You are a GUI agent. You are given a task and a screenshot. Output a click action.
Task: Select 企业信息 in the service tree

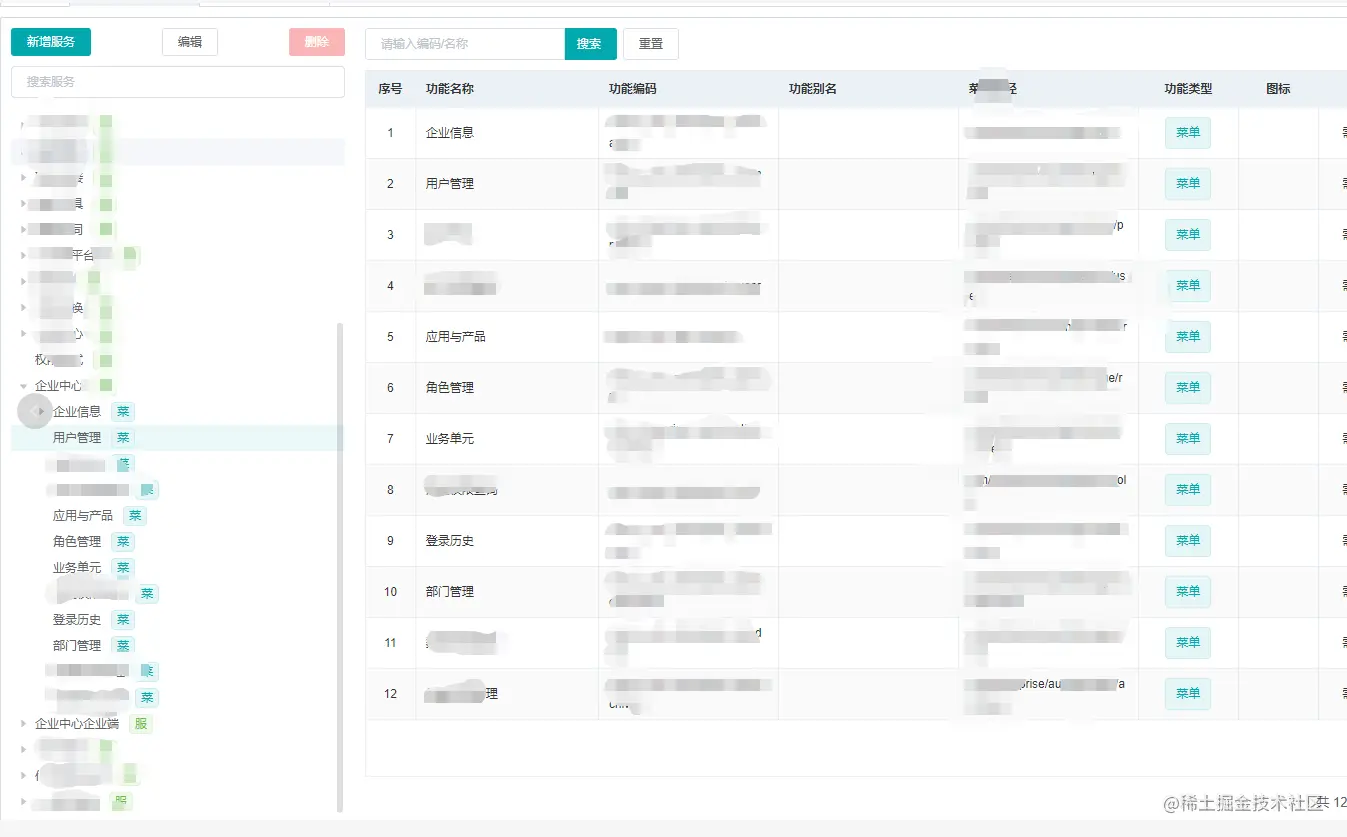77,412
